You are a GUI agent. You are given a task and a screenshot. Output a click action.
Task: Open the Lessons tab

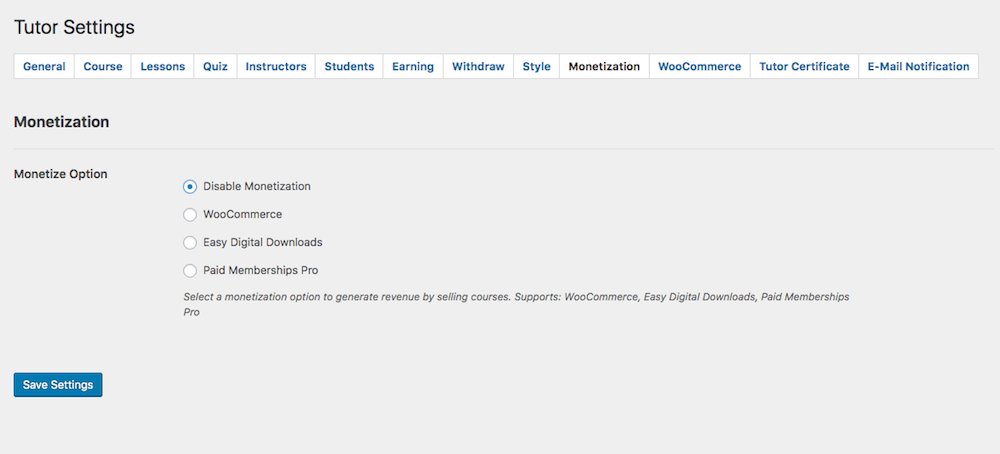coord(163,66)
